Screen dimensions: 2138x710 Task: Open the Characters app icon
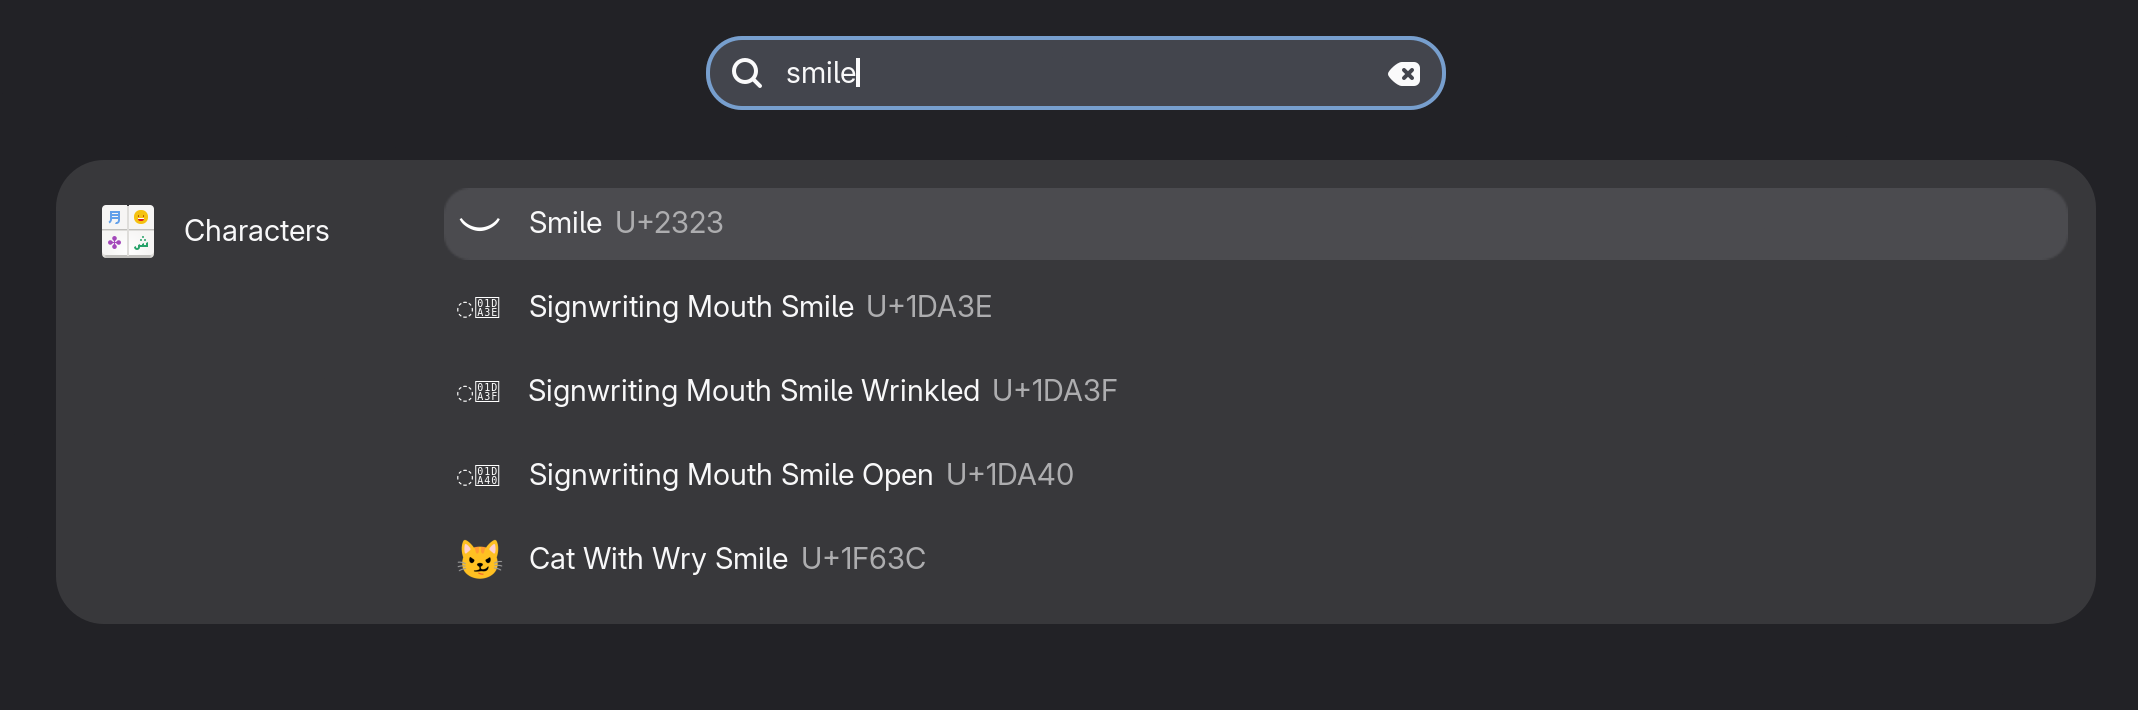[128, 231]
